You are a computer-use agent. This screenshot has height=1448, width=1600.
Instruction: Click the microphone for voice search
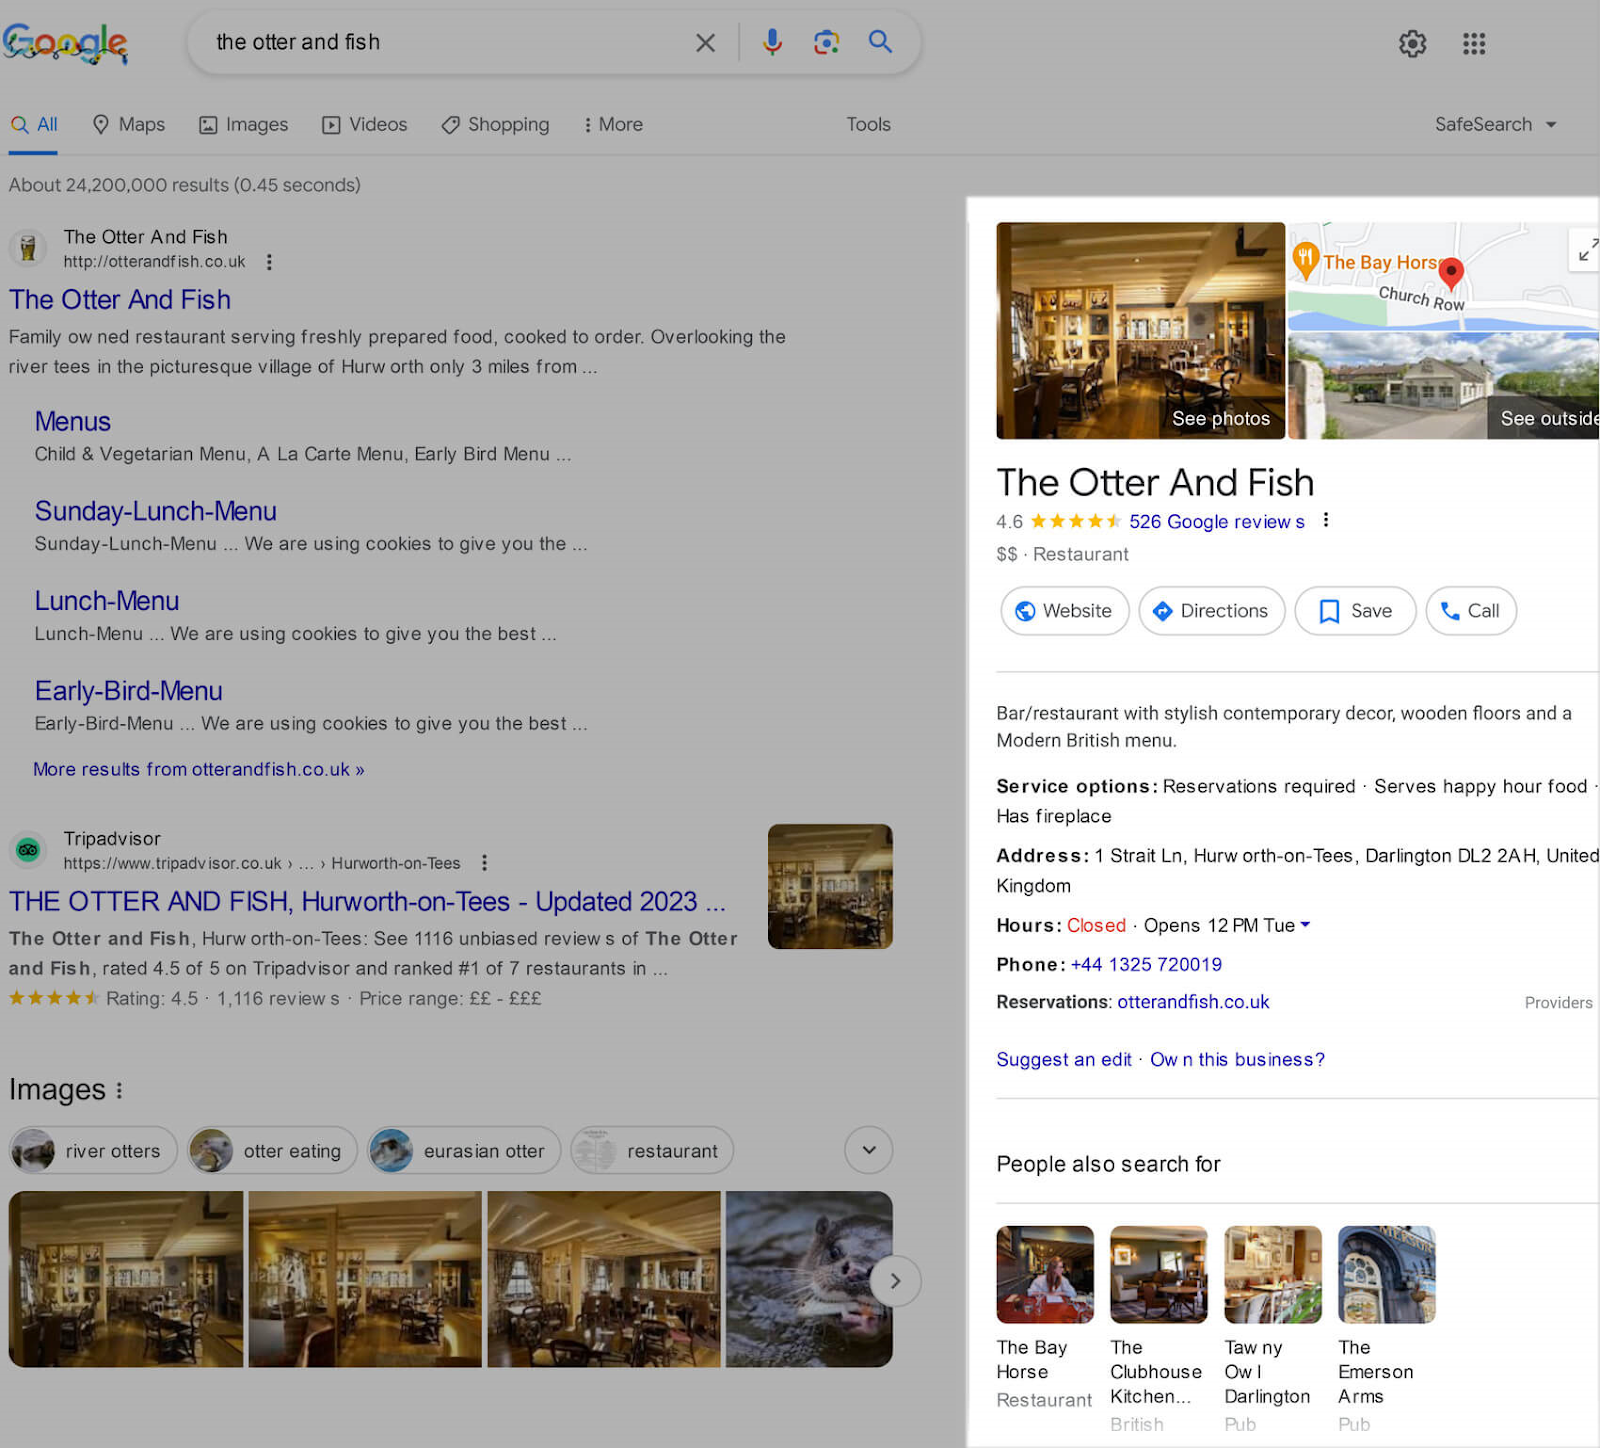[771, 42]
